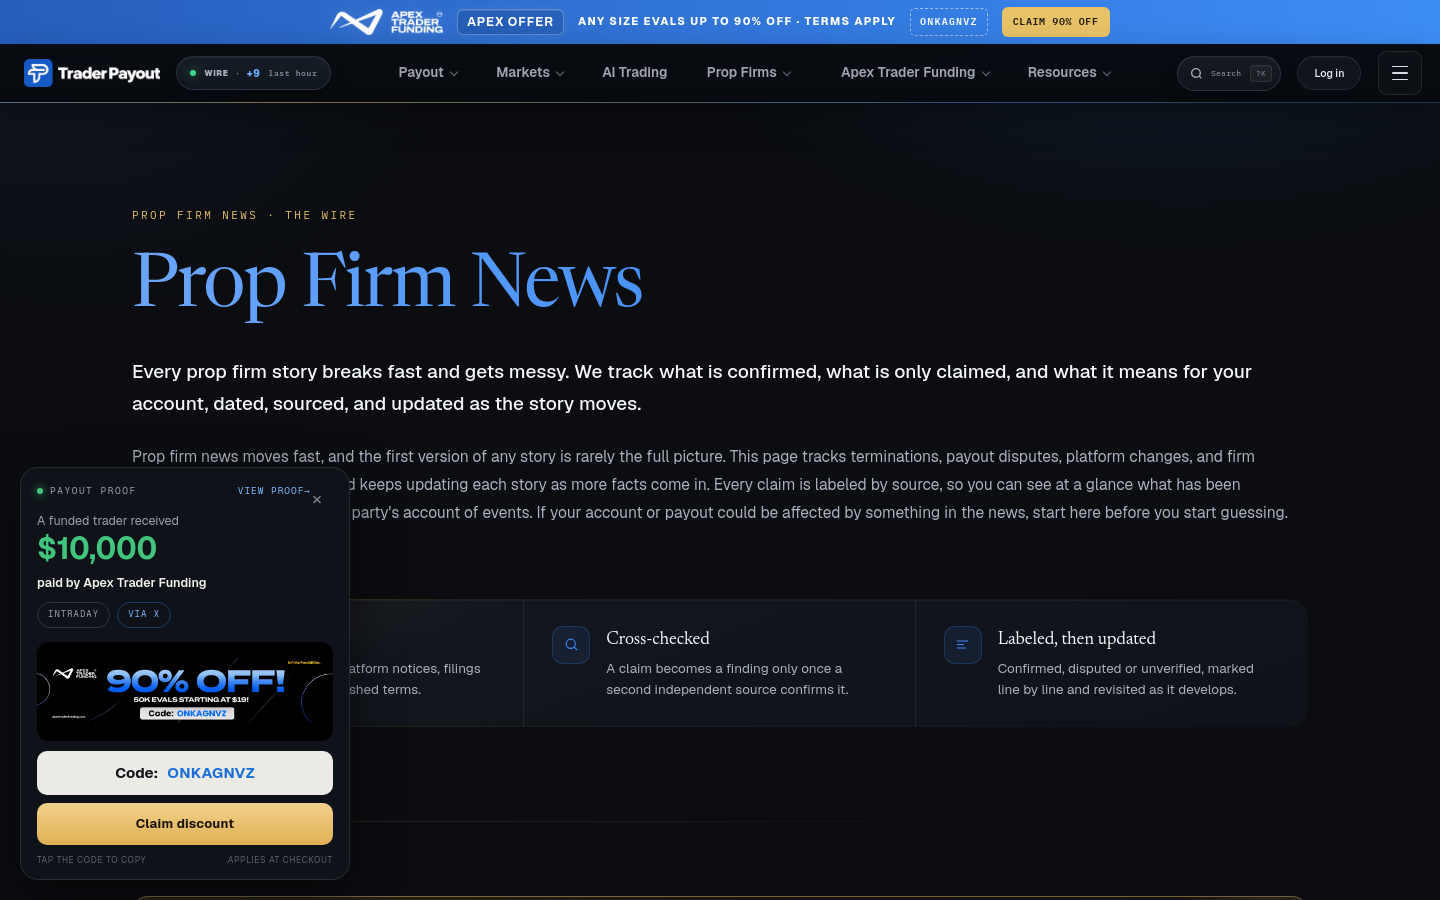The height and width of the screenshot is (900, 1440).
Task: Click the paid by Apex Trader Funding text
Action: click(x=122, y=583)
